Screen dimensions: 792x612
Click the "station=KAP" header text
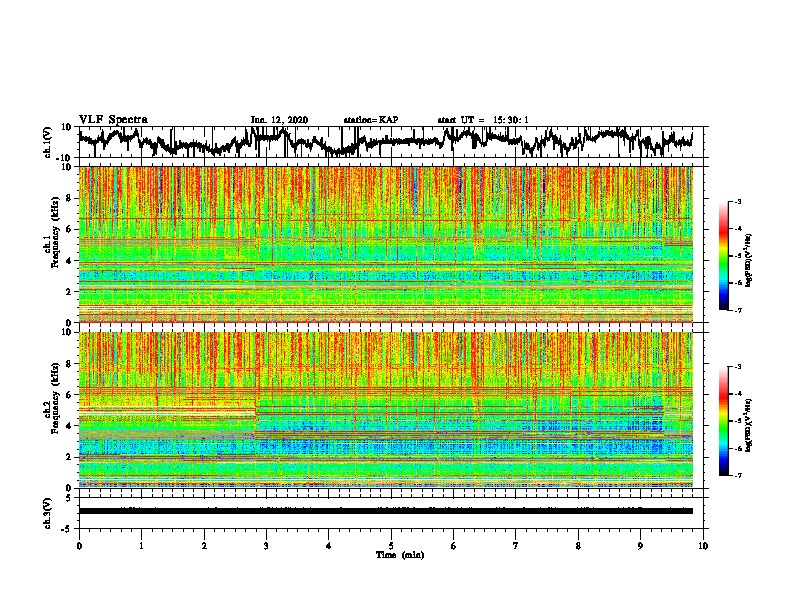(371, 120)
